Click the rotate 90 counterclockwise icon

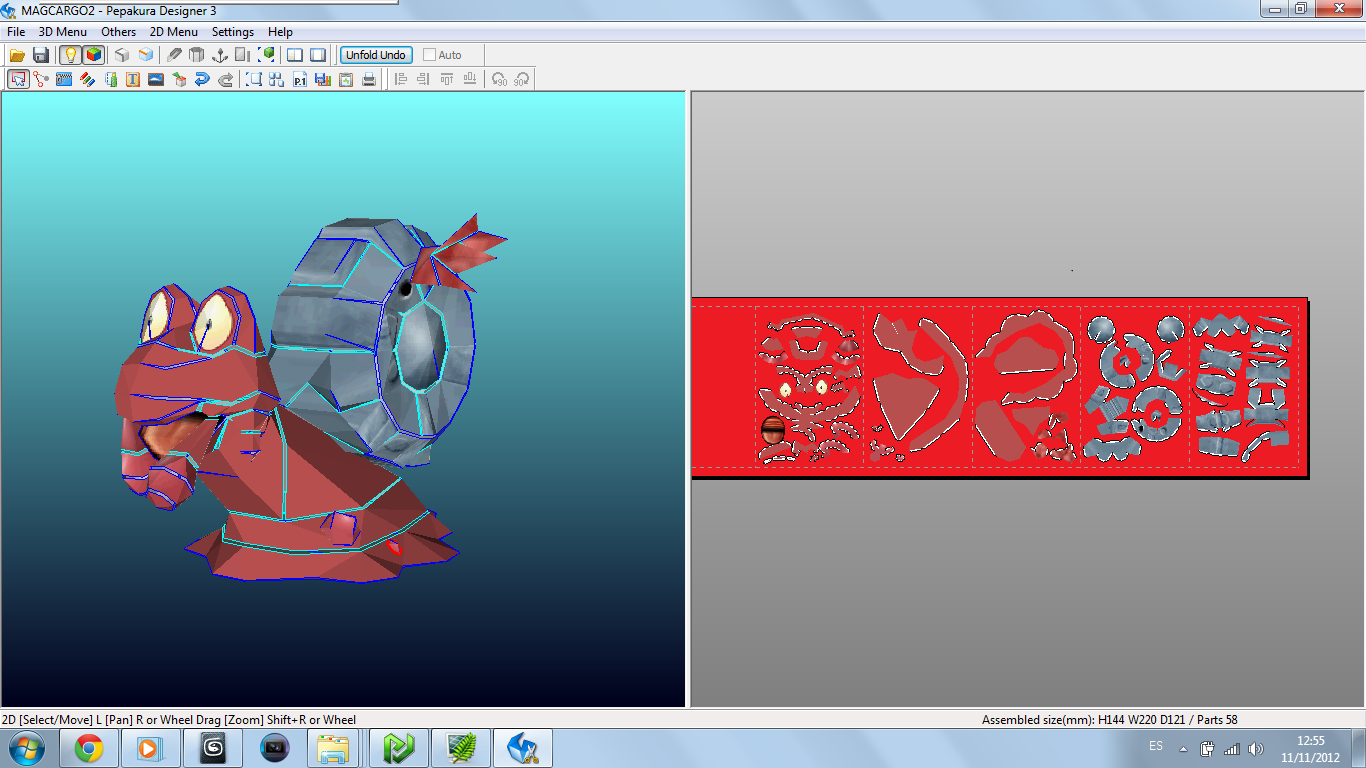tap(499, 79)
